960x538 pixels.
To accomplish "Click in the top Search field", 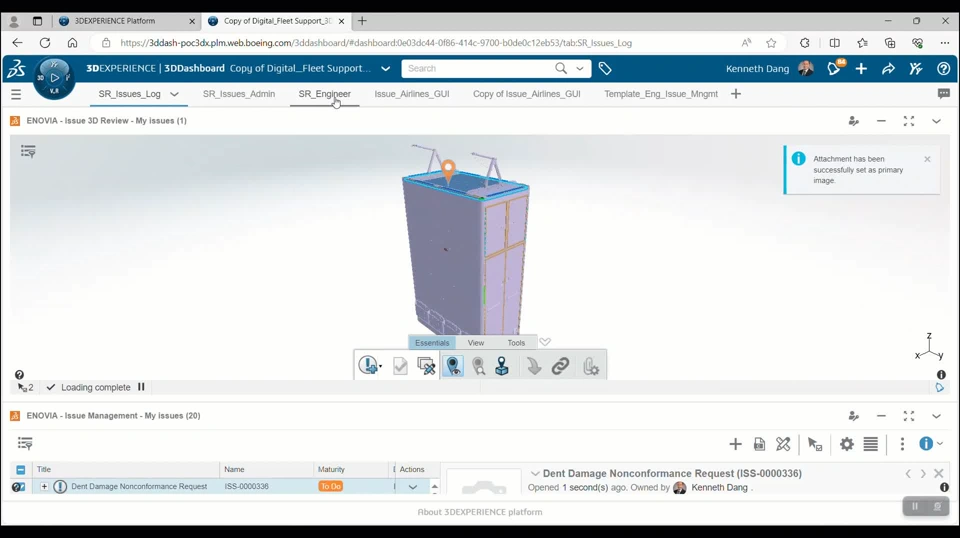I will coord(478,69).
